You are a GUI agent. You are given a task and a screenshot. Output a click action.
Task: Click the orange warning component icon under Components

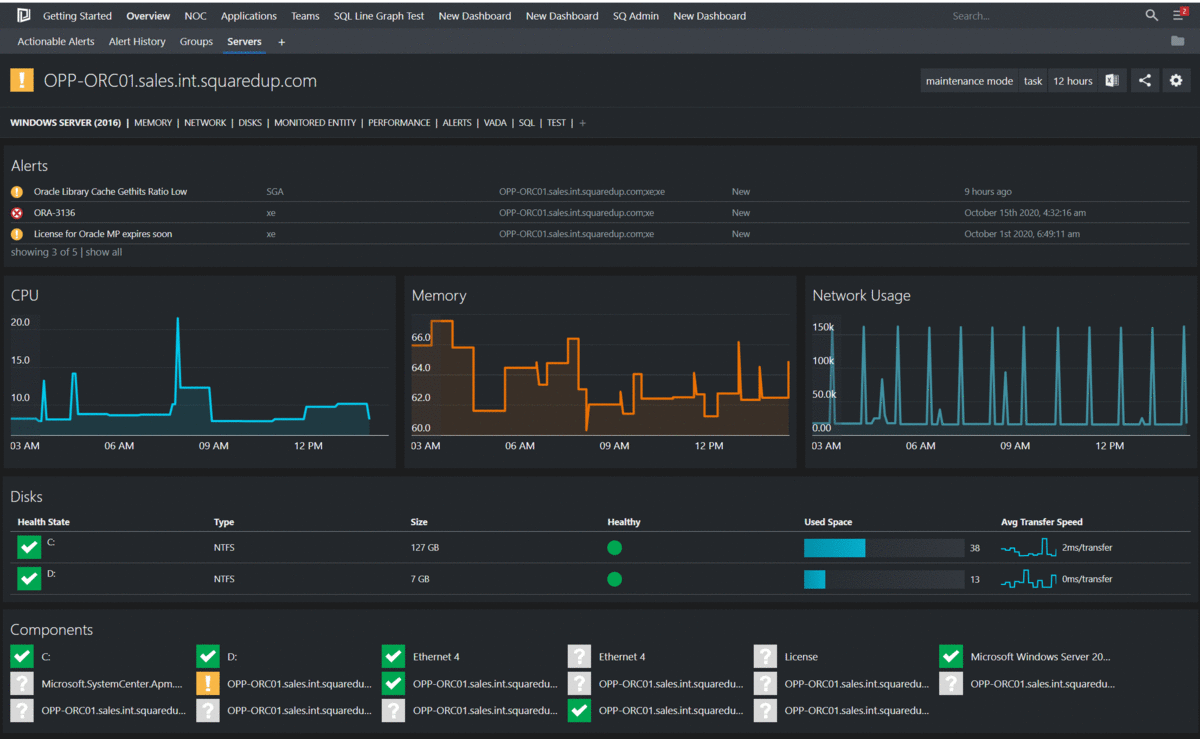[x=208, y=684]
